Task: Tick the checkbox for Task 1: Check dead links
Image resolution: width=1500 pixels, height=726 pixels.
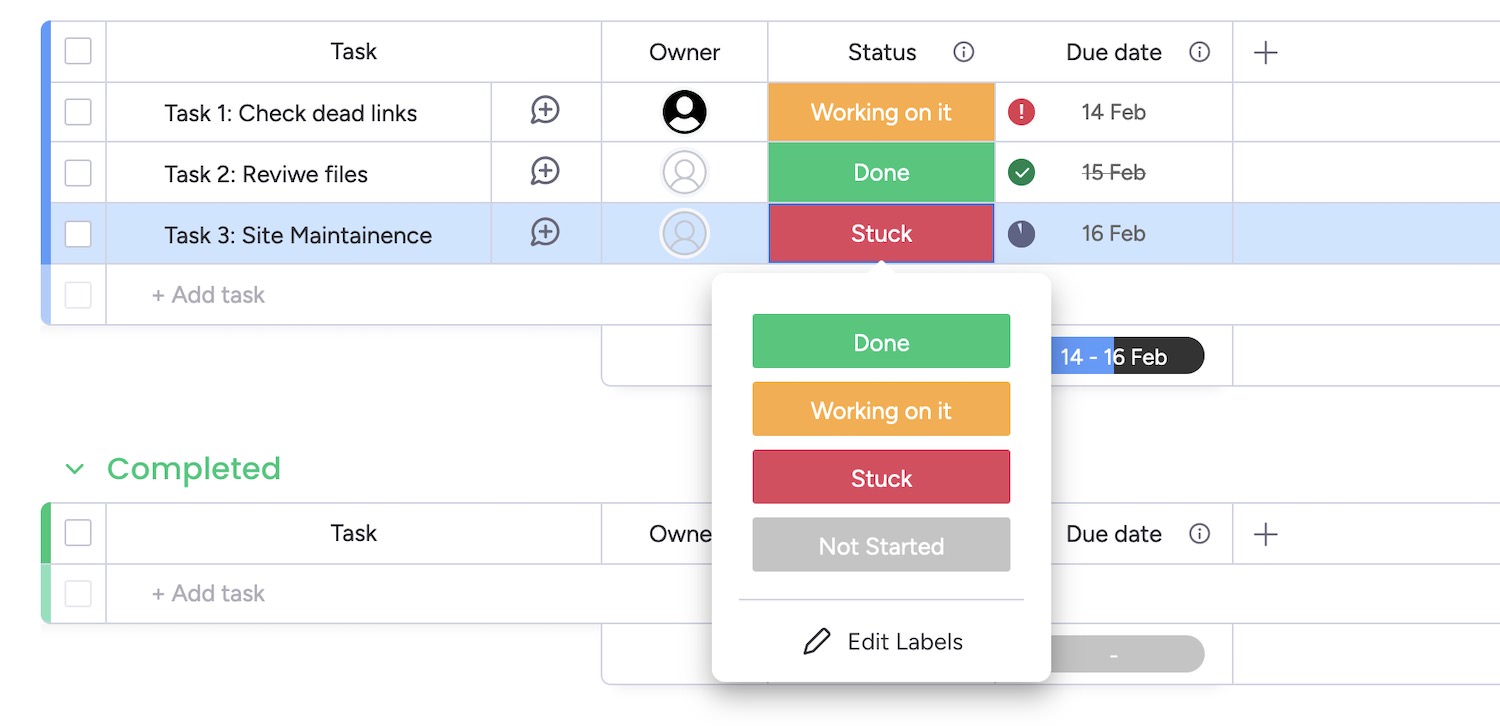Action: point(78,112)
